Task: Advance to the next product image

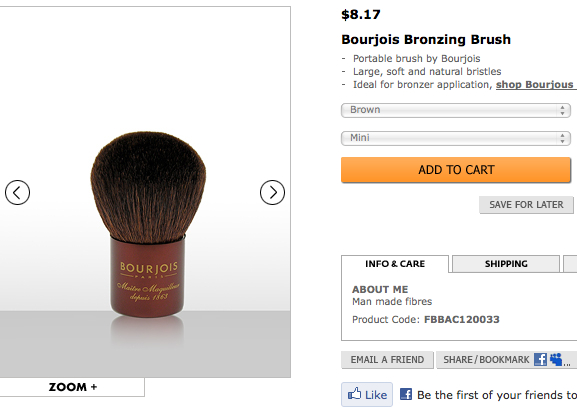Action: (x=272, y=192)
